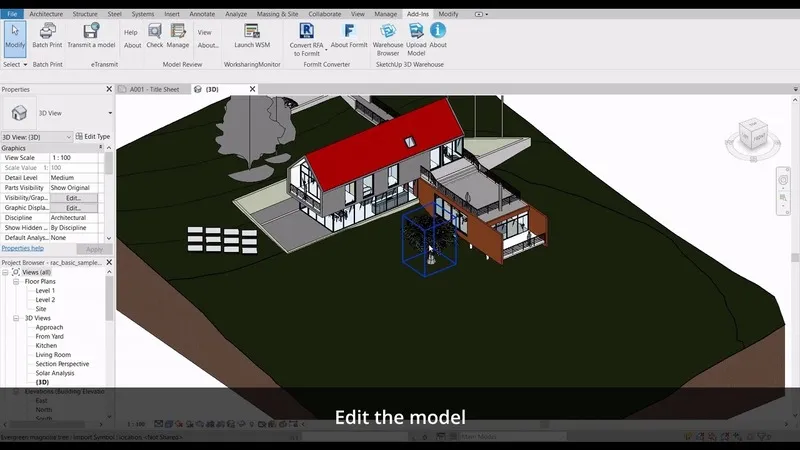Click the zoom tool on navigation bar
Screen dimensions: 800x450
[783, 197]
